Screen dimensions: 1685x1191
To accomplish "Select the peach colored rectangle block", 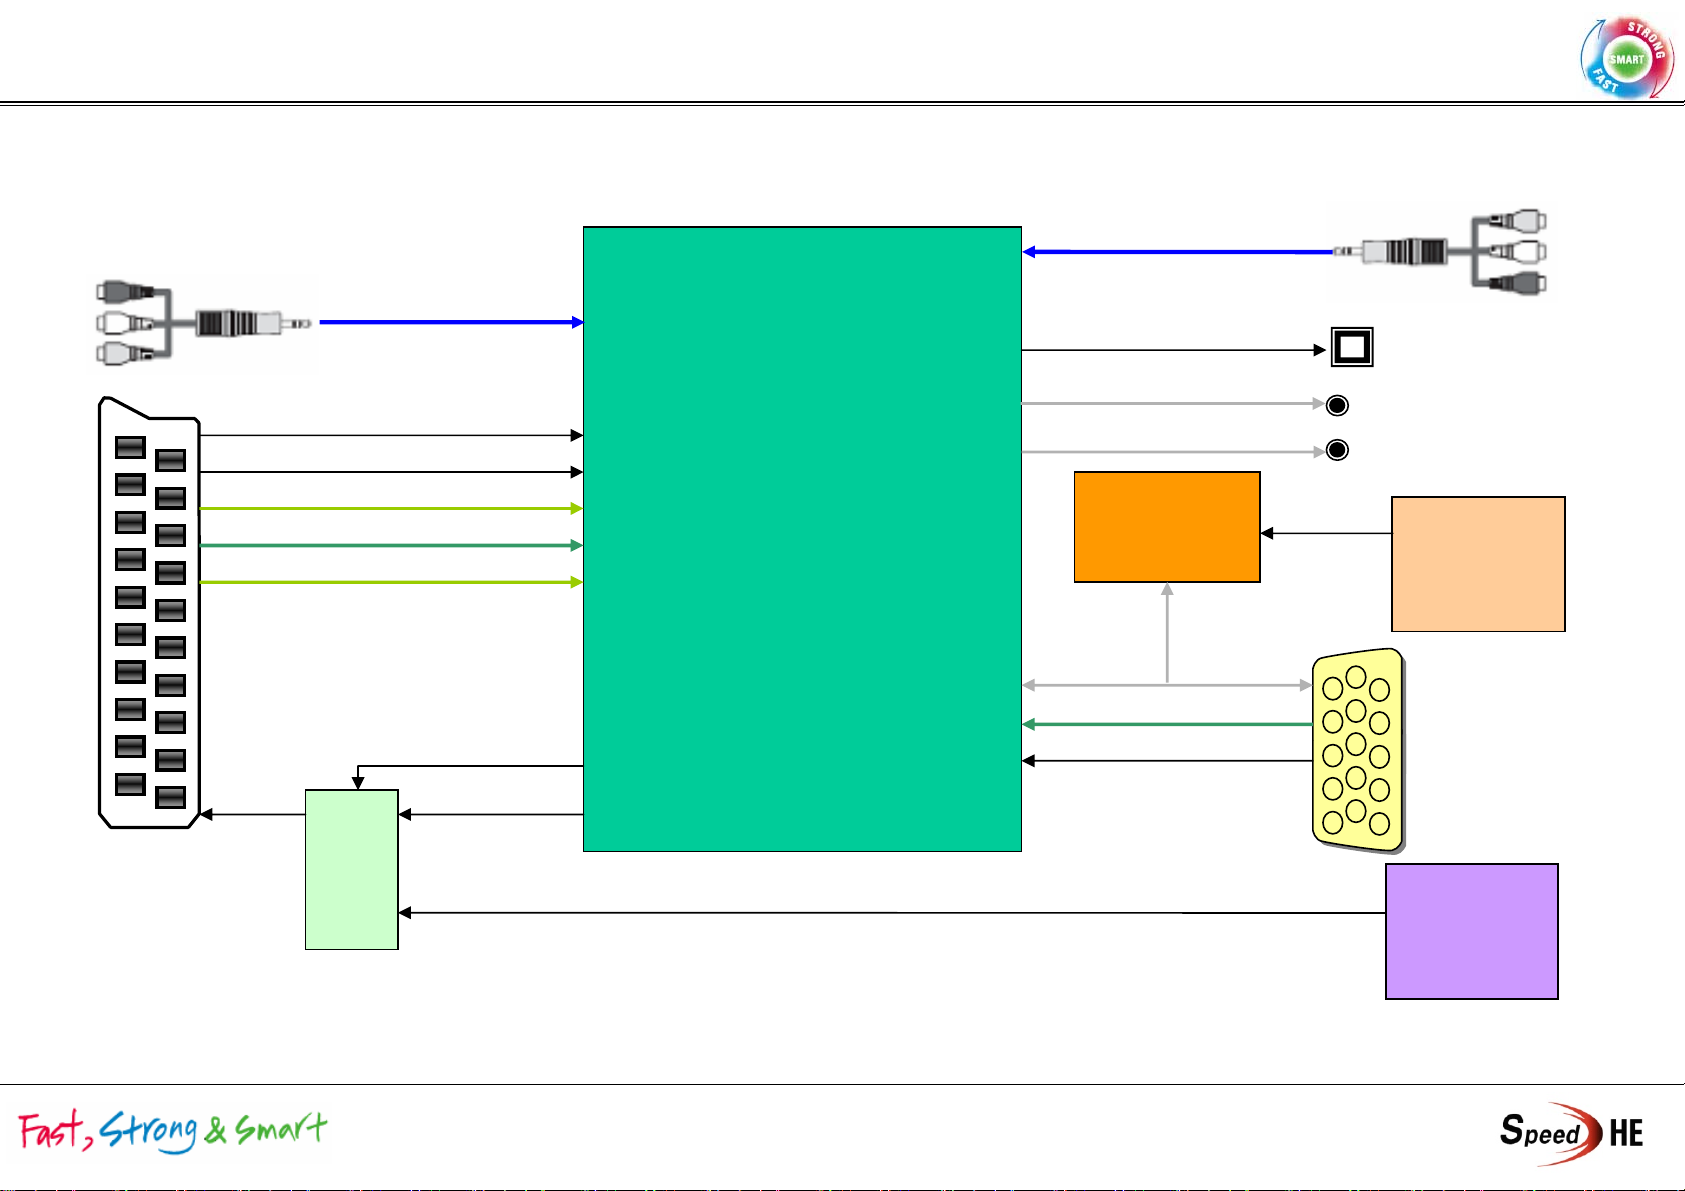I will [x=1477, y=564].
